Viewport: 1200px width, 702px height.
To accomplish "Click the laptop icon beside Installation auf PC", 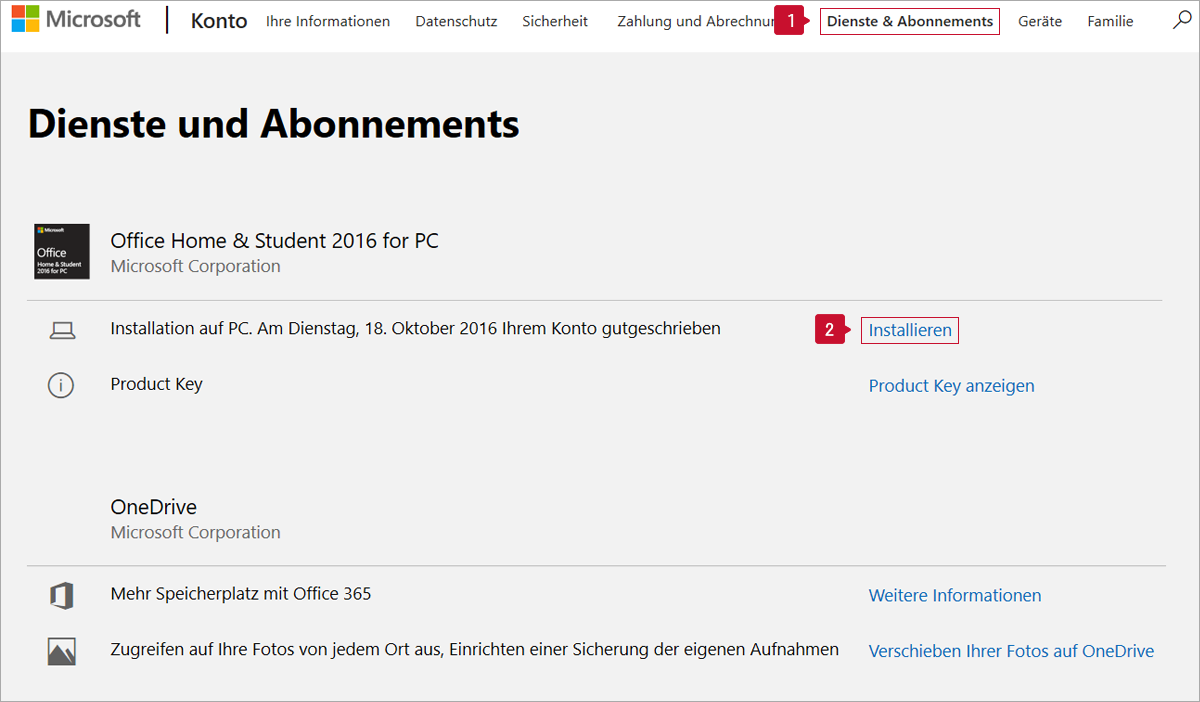I will 62,329.
